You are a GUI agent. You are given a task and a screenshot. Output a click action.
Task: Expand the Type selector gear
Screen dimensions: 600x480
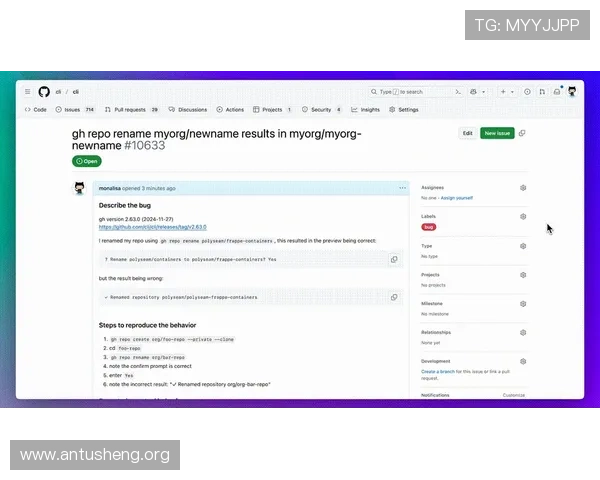point(523,245)
